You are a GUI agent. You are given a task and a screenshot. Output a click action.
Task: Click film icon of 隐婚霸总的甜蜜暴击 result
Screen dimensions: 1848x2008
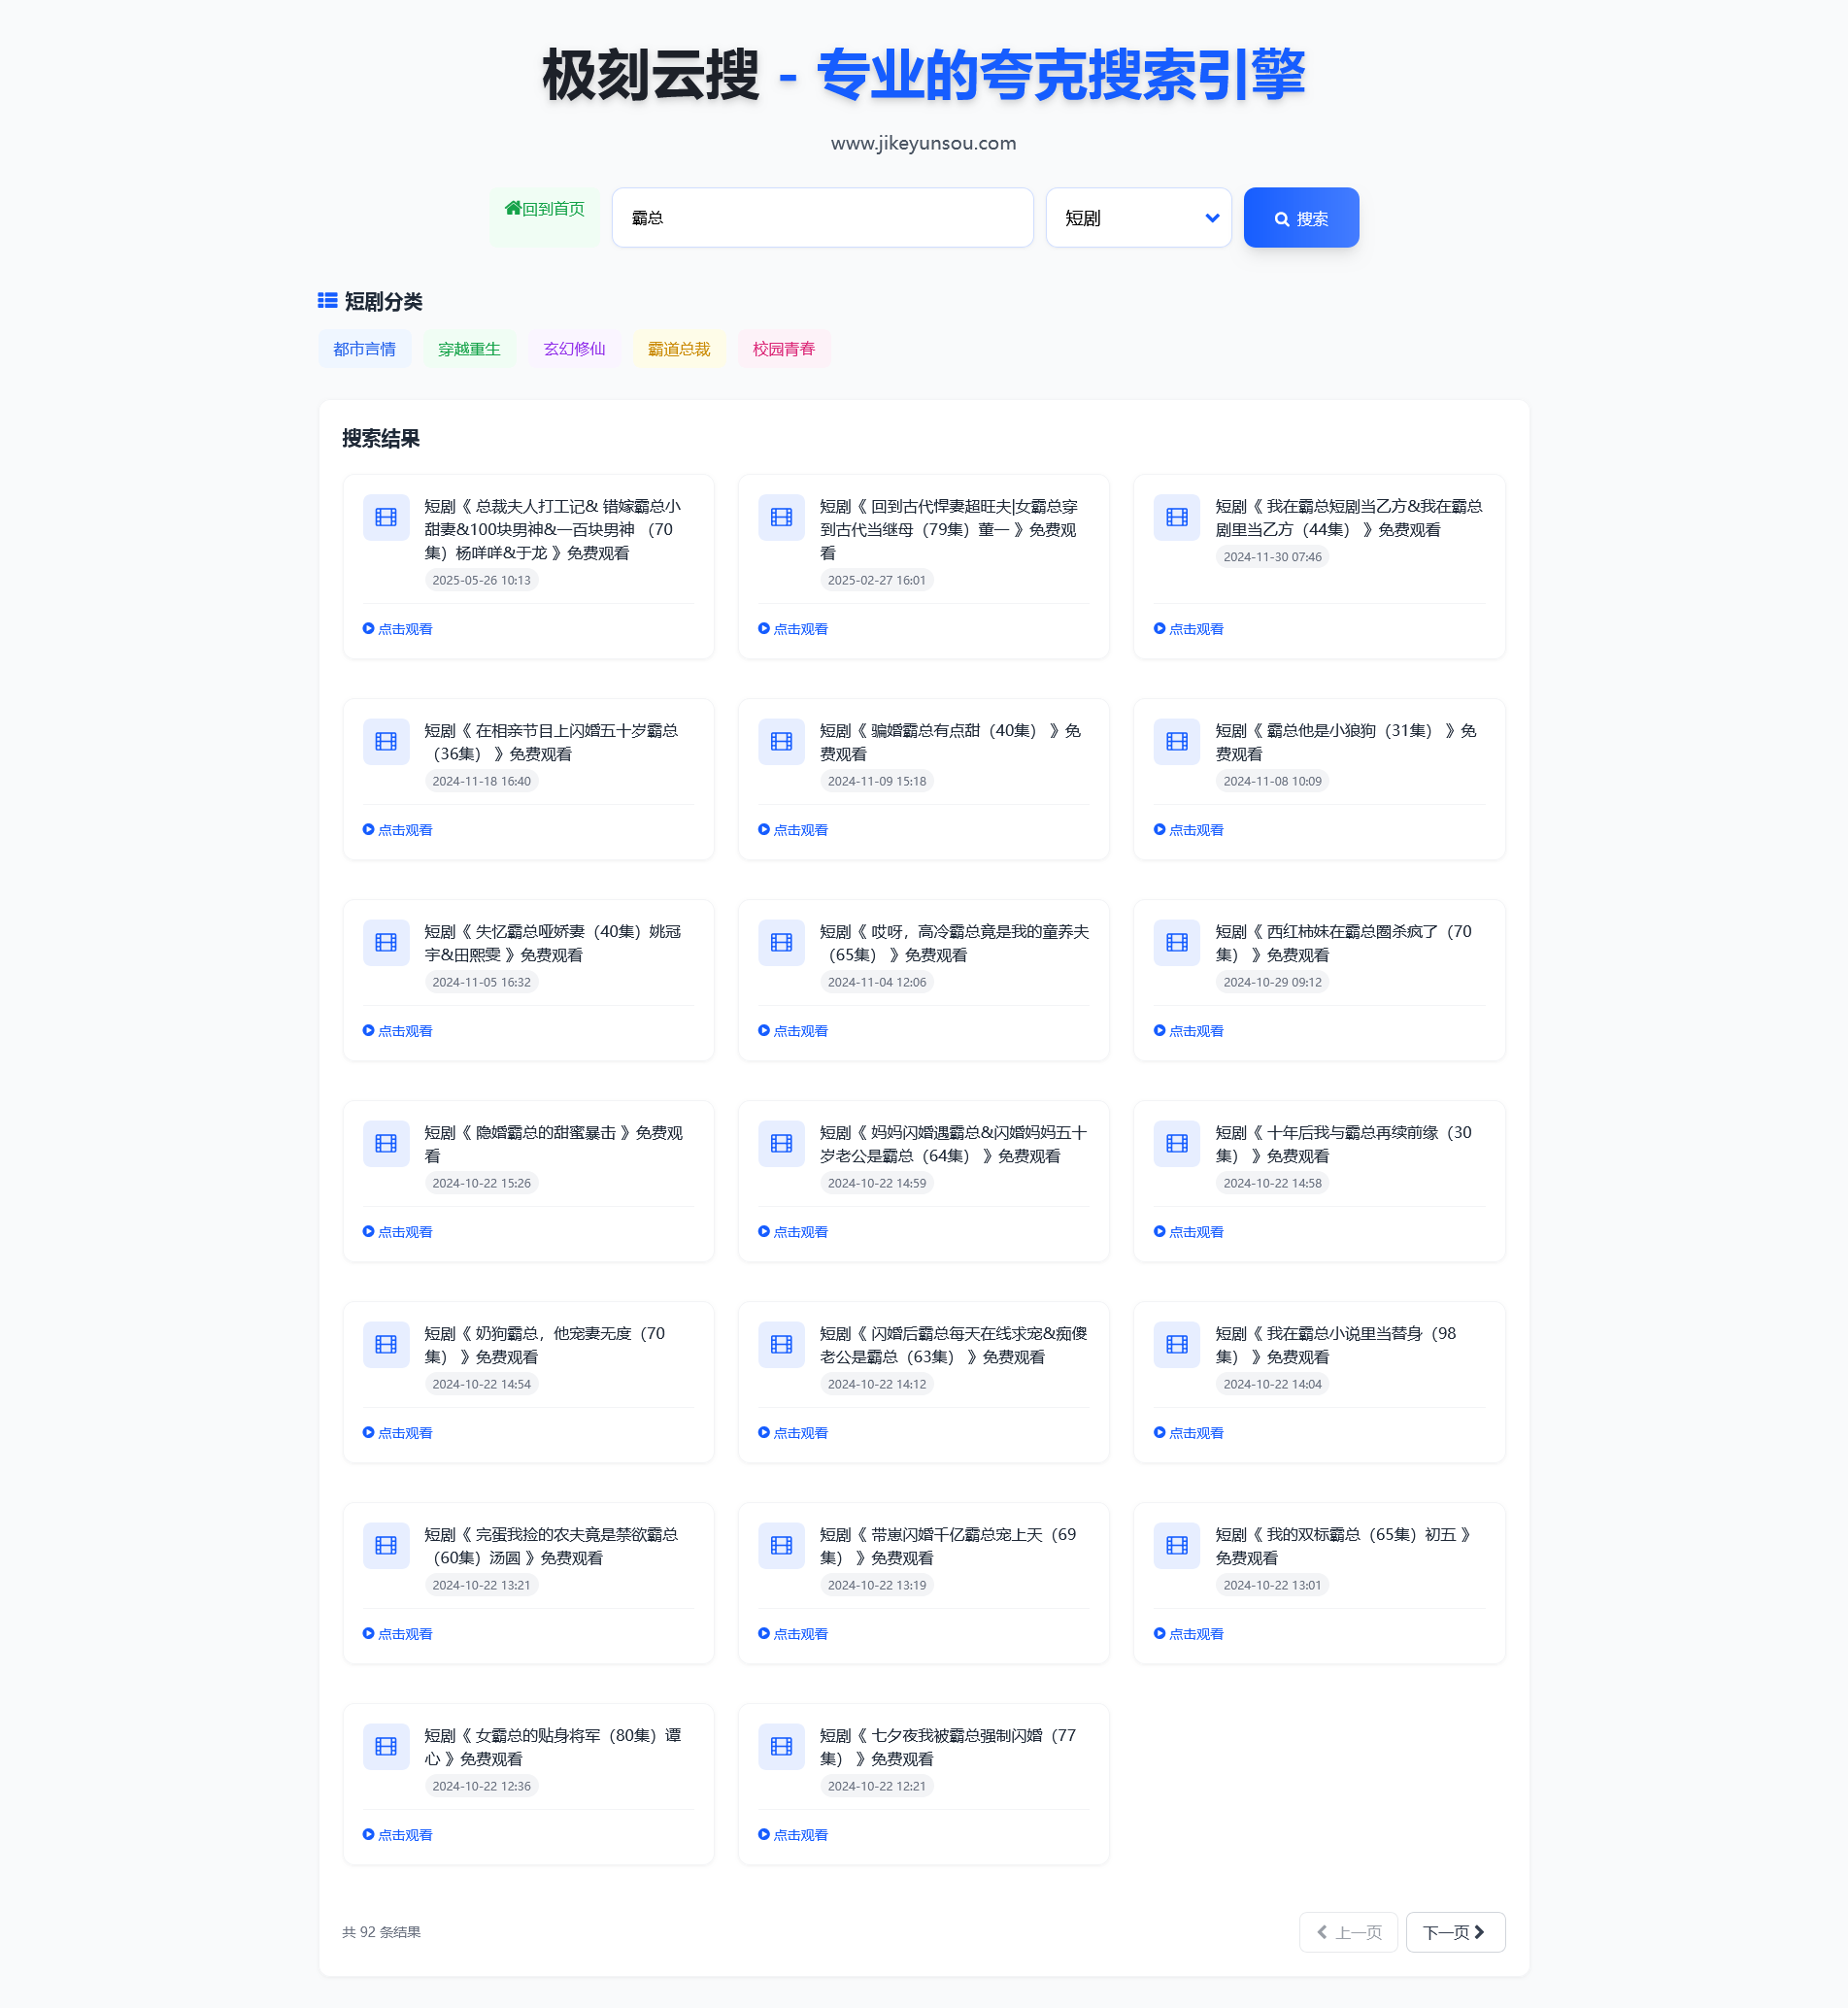tap(386, 1143)
